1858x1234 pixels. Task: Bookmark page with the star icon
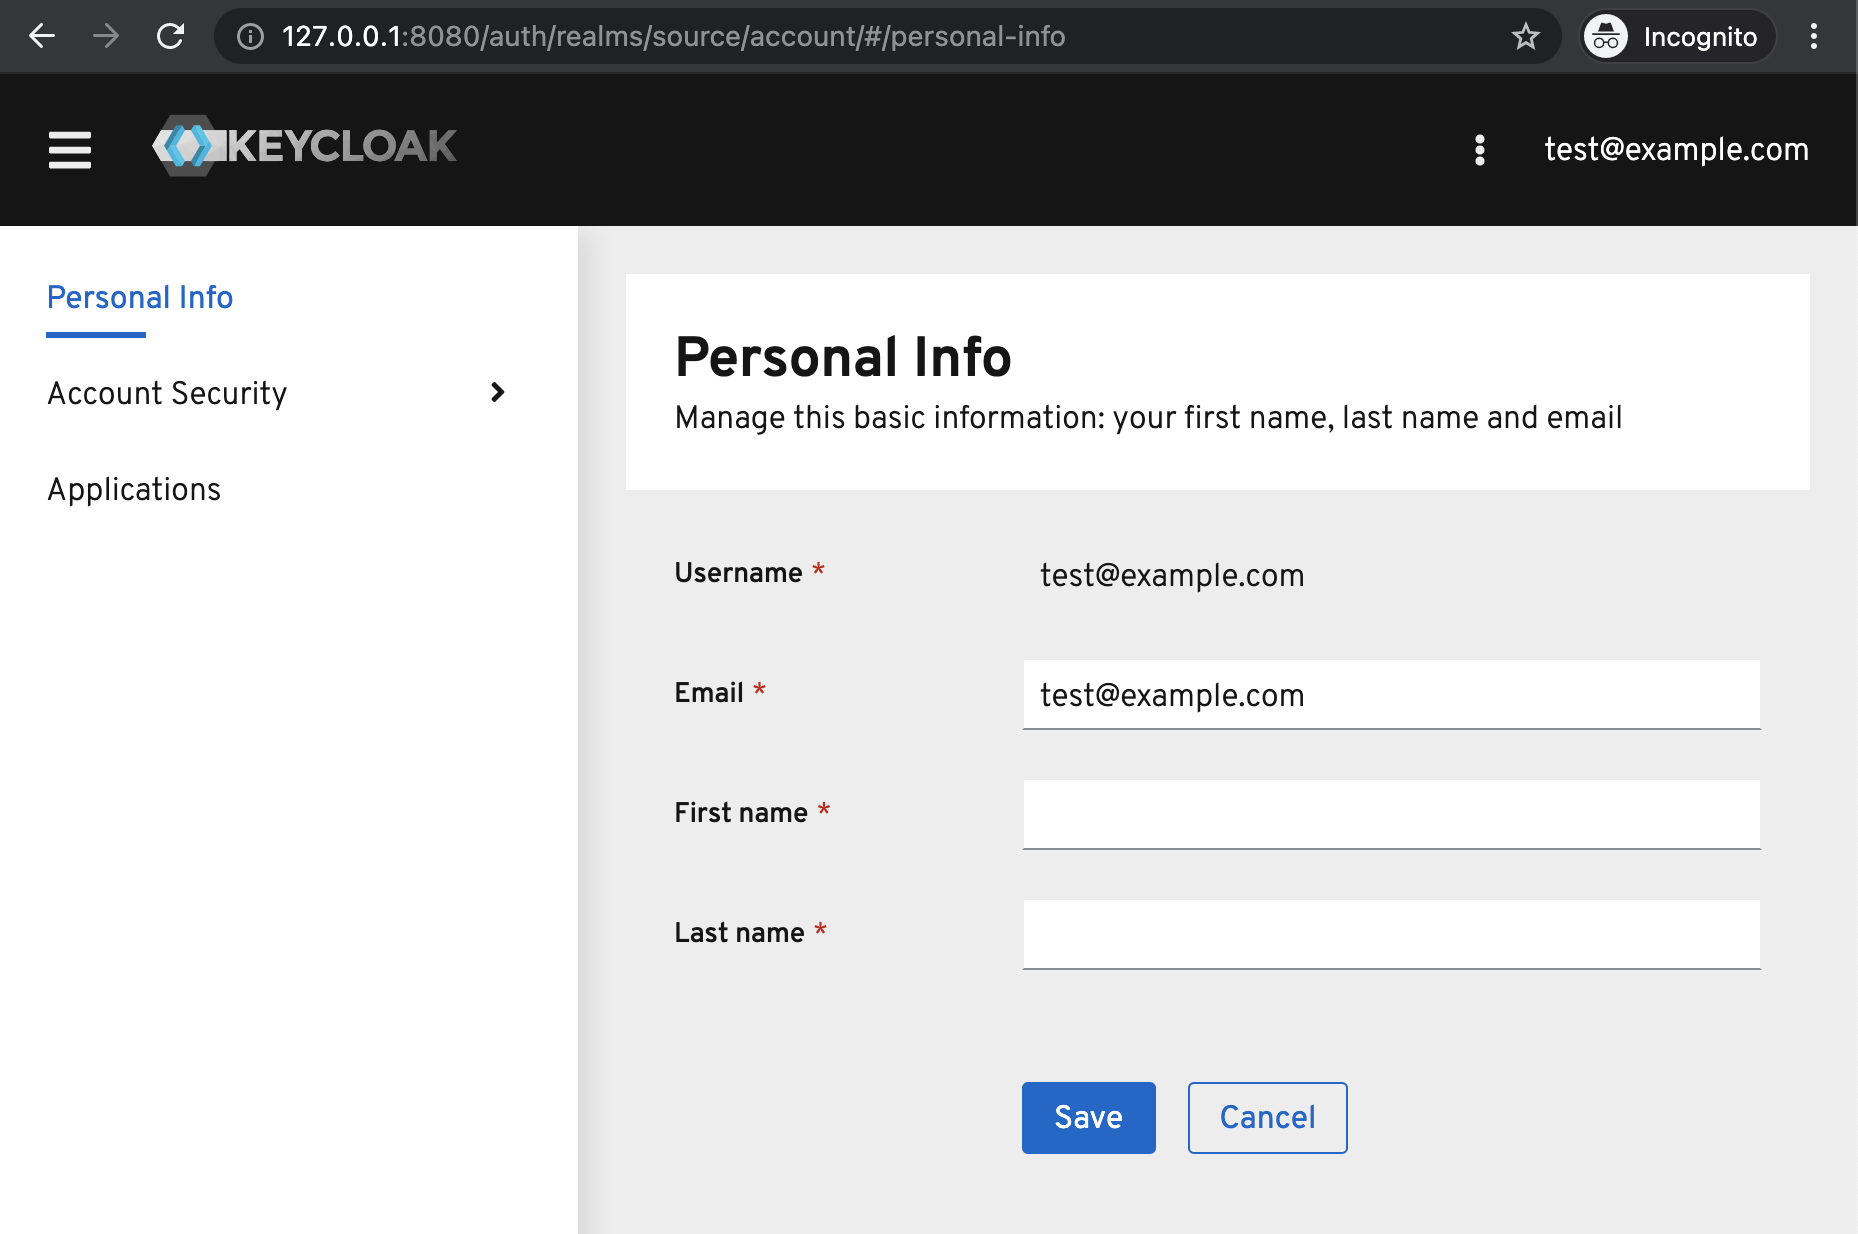point(1525,37)
